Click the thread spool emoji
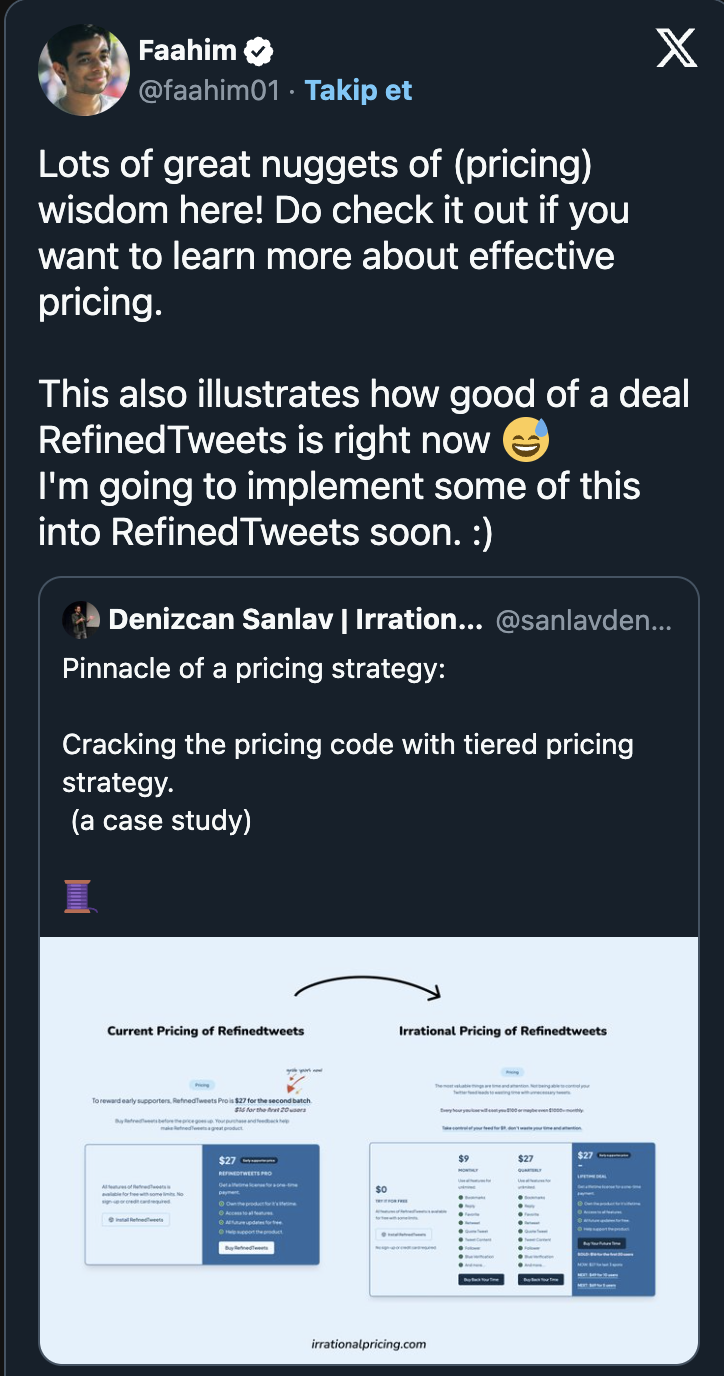 (80, 896)
